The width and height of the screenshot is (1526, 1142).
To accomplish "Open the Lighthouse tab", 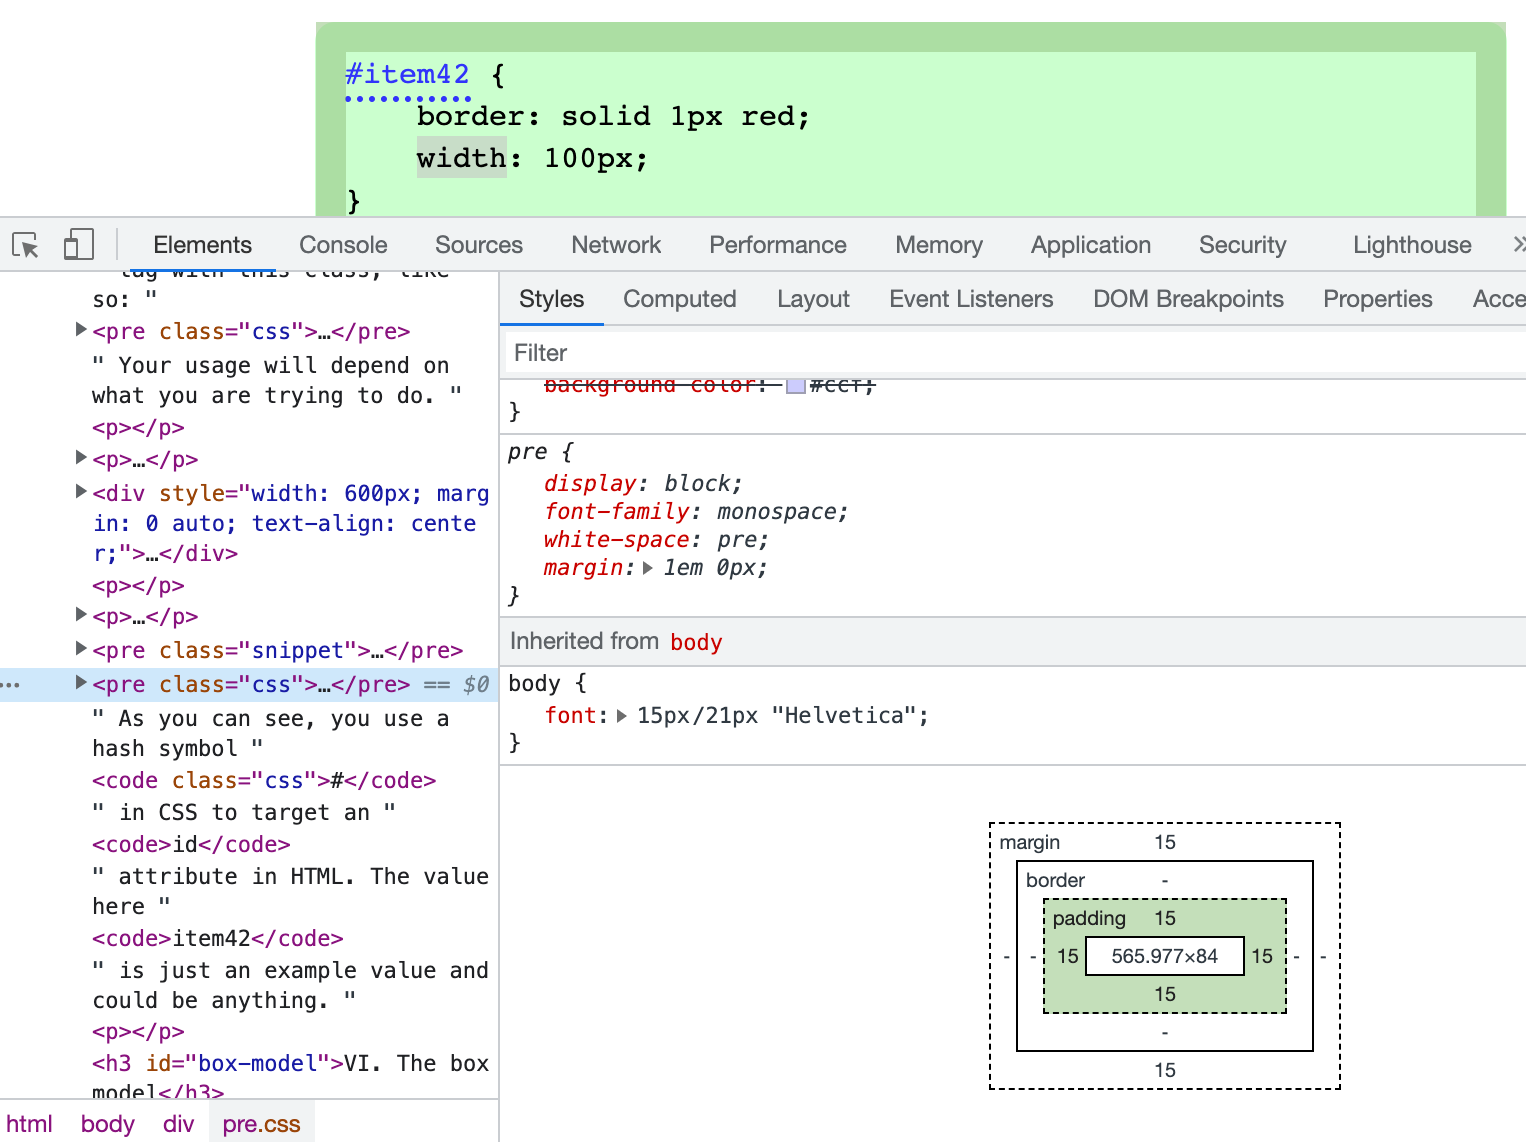I will coord(1412,245).
